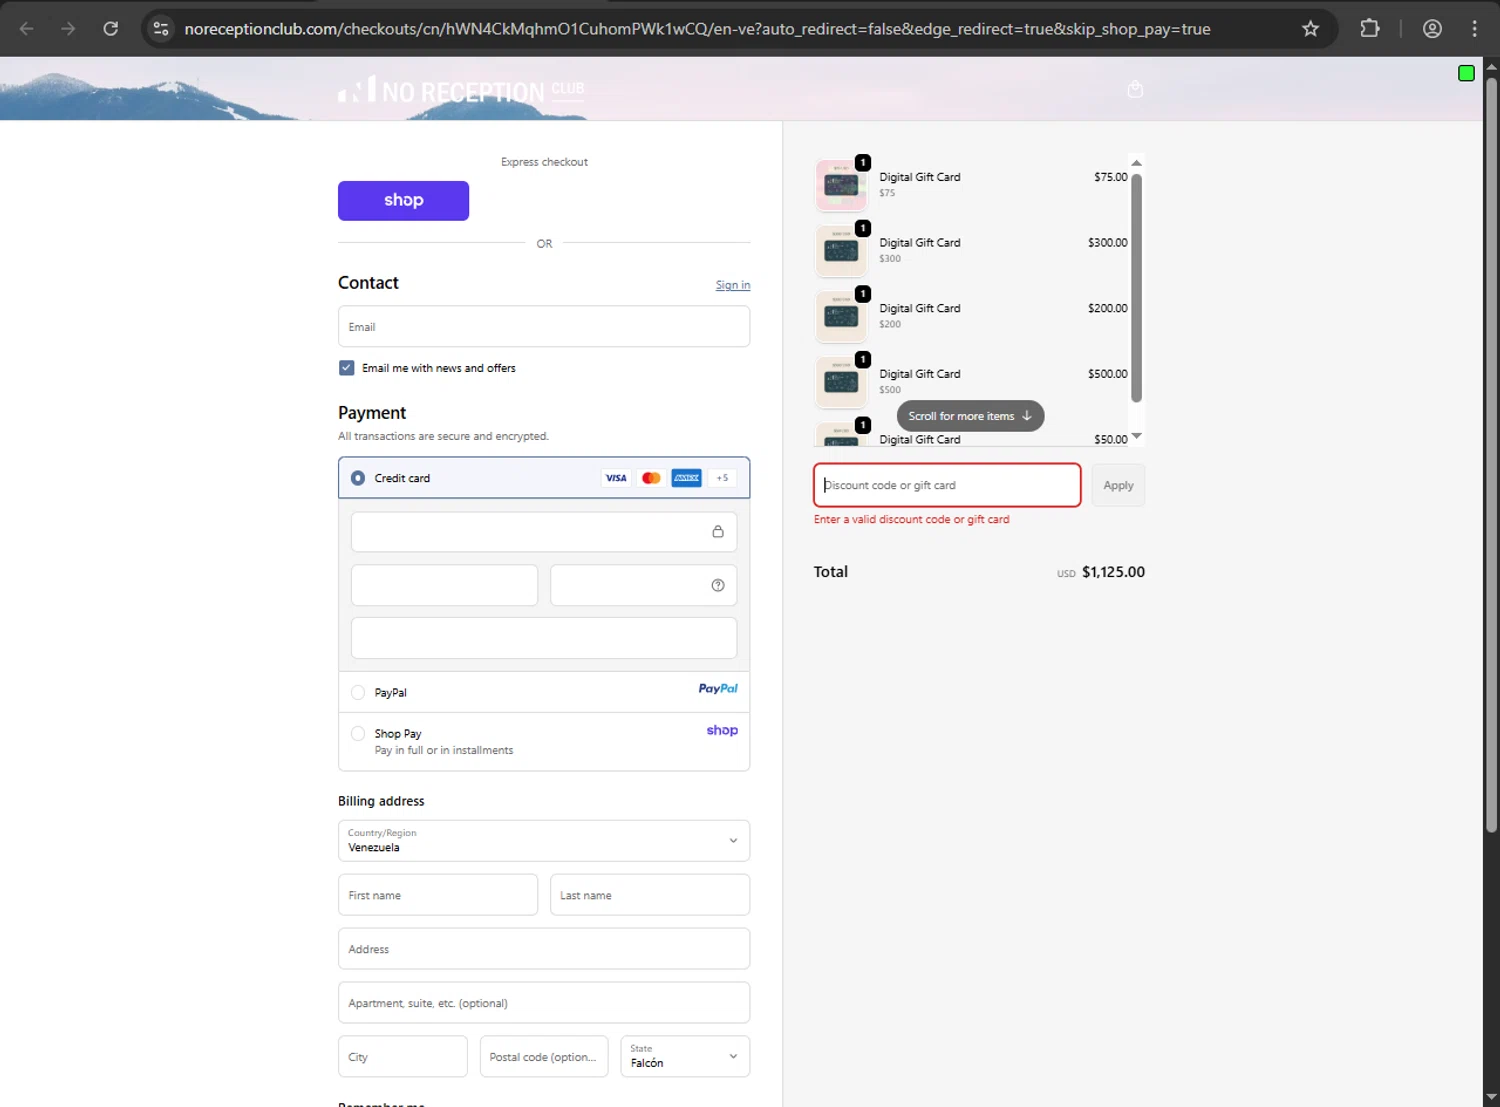Click the security code help icon

click(x=718, y=586)
